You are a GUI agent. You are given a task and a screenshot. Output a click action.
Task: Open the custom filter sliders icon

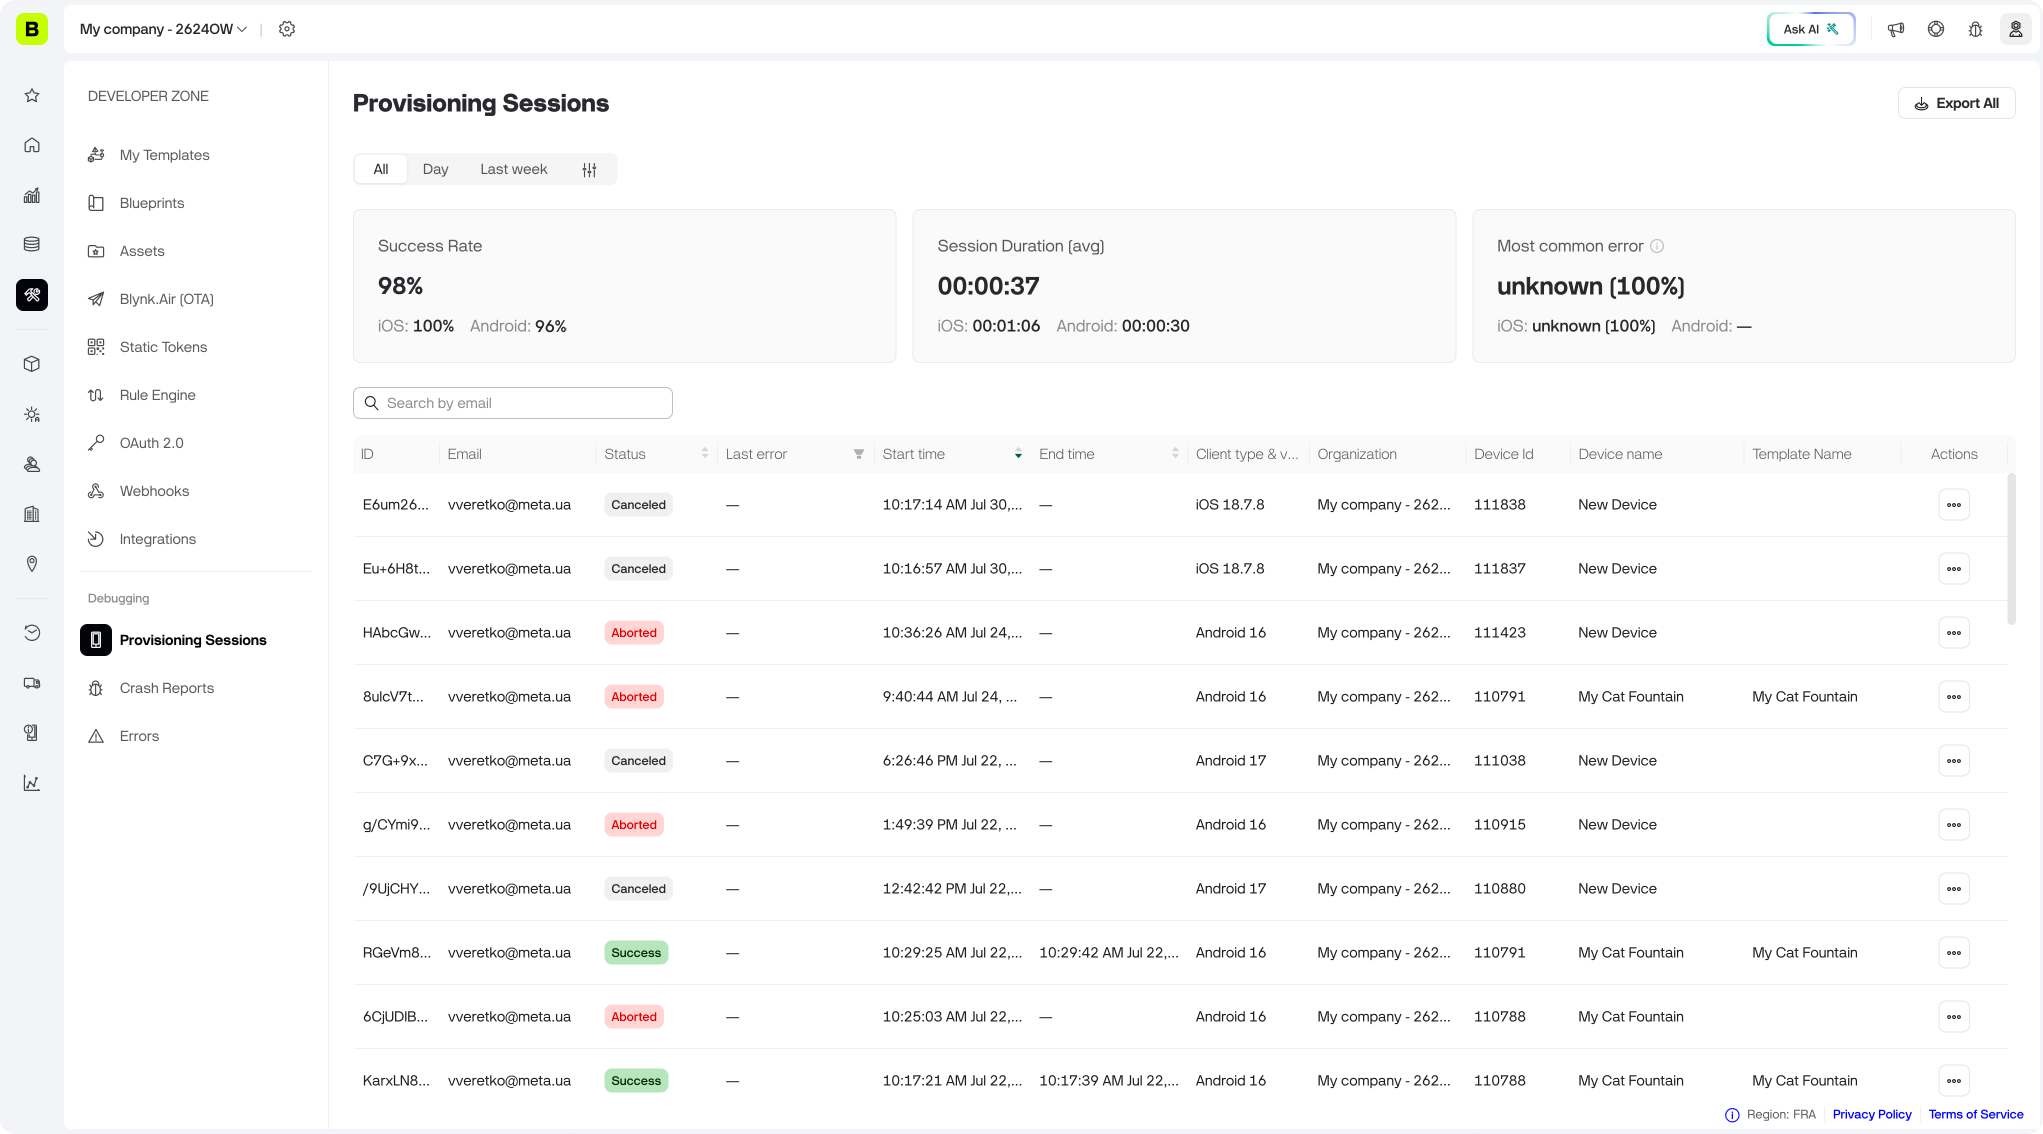pyautogui.click(x=590, y=170)
